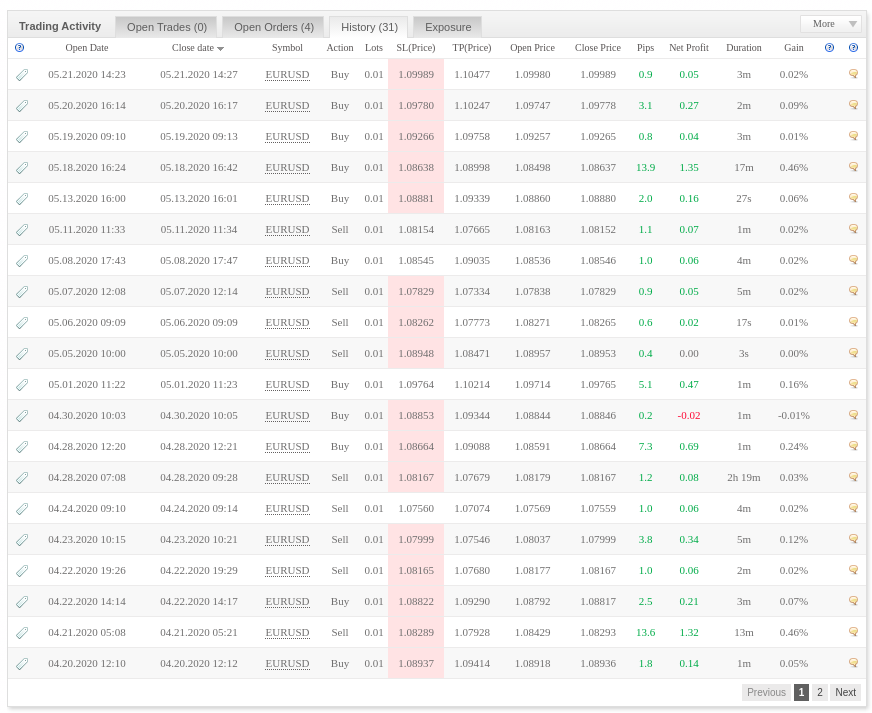Click close date 05.13.2020 16:01
Image resolution: width=872 pixels, height=713 pixels.
point(199,199)
